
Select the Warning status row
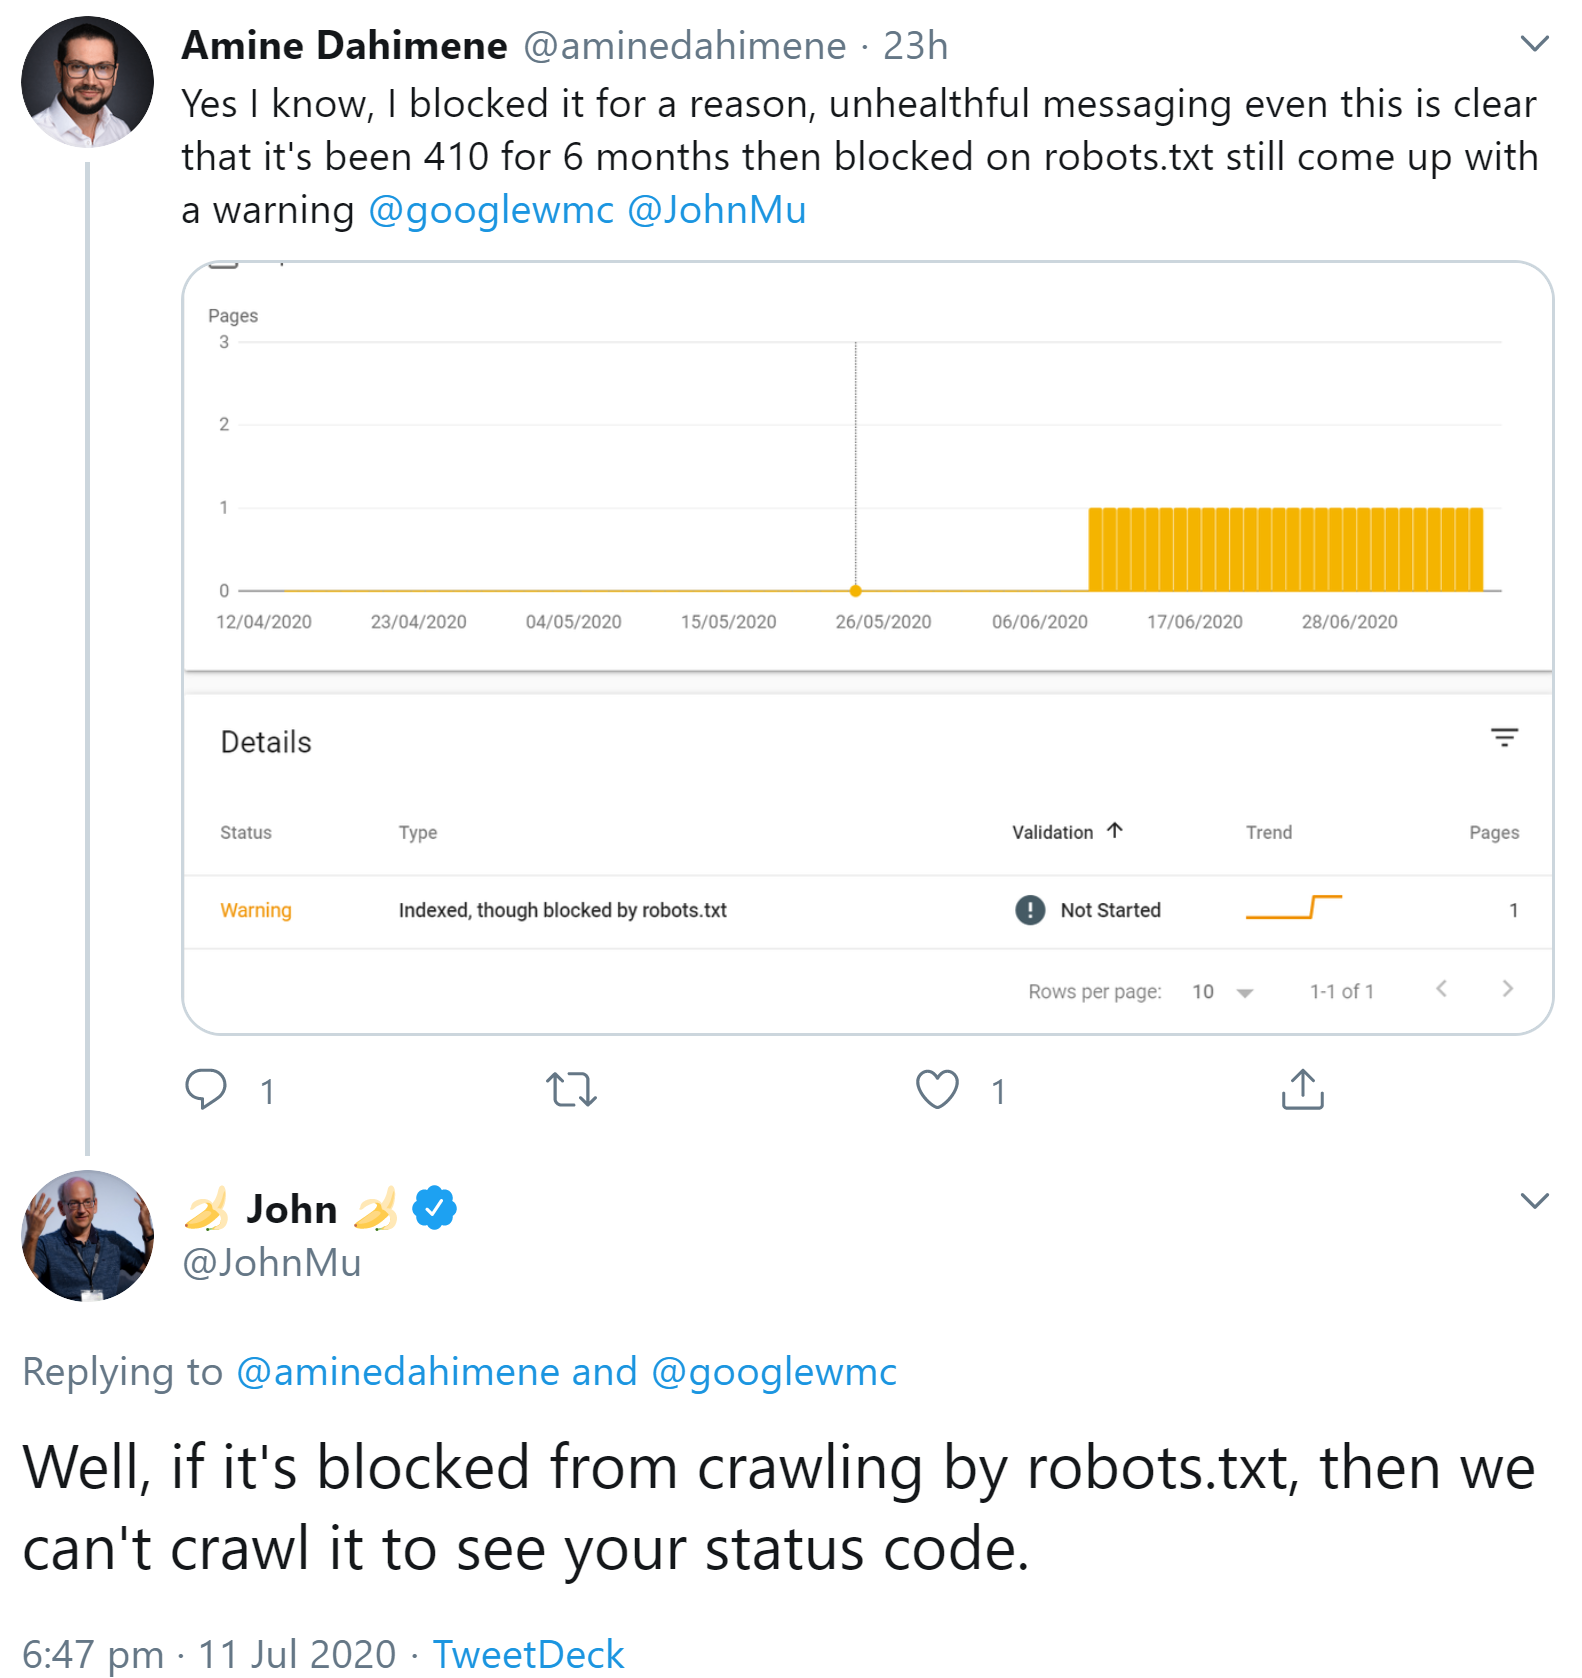click(x=256, y=909)
